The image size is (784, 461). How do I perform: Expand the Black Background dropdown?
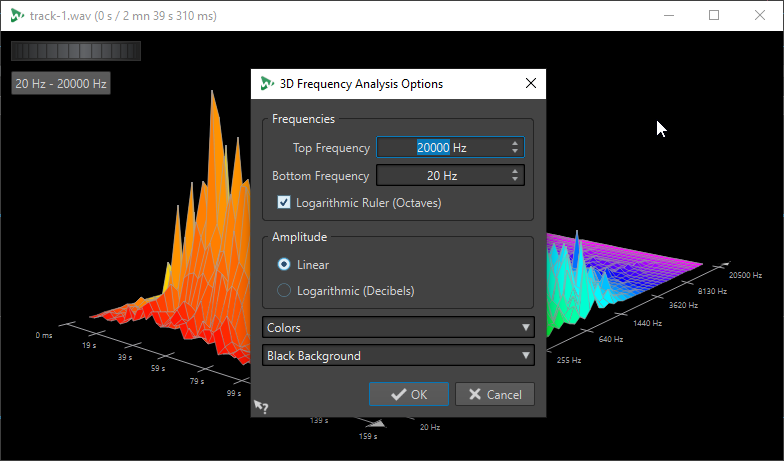pyautogui.click(x=398, y=355)
